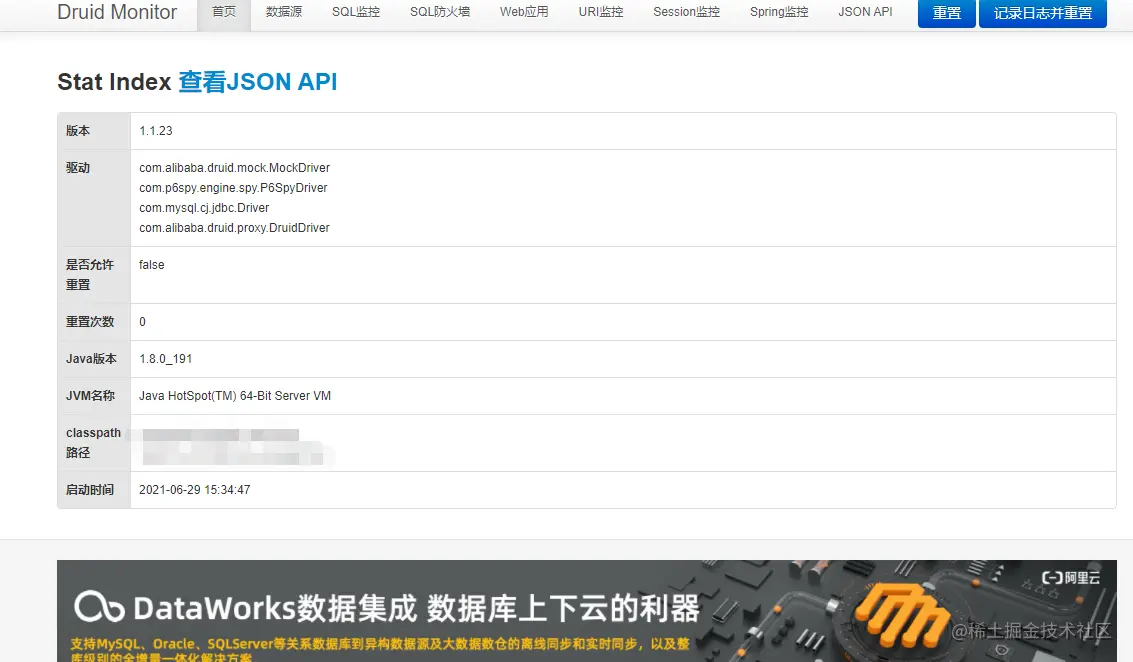1133x662 pixels.
Task: Click the Druid Monitor brand title
Action: pyautogui.click(x=117, y=12)
